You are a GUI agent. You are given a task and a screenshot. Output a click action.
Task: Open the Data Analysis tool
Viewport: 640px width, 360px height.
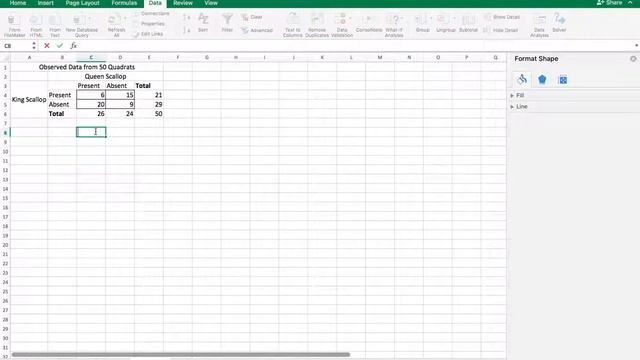pos(539,25)
